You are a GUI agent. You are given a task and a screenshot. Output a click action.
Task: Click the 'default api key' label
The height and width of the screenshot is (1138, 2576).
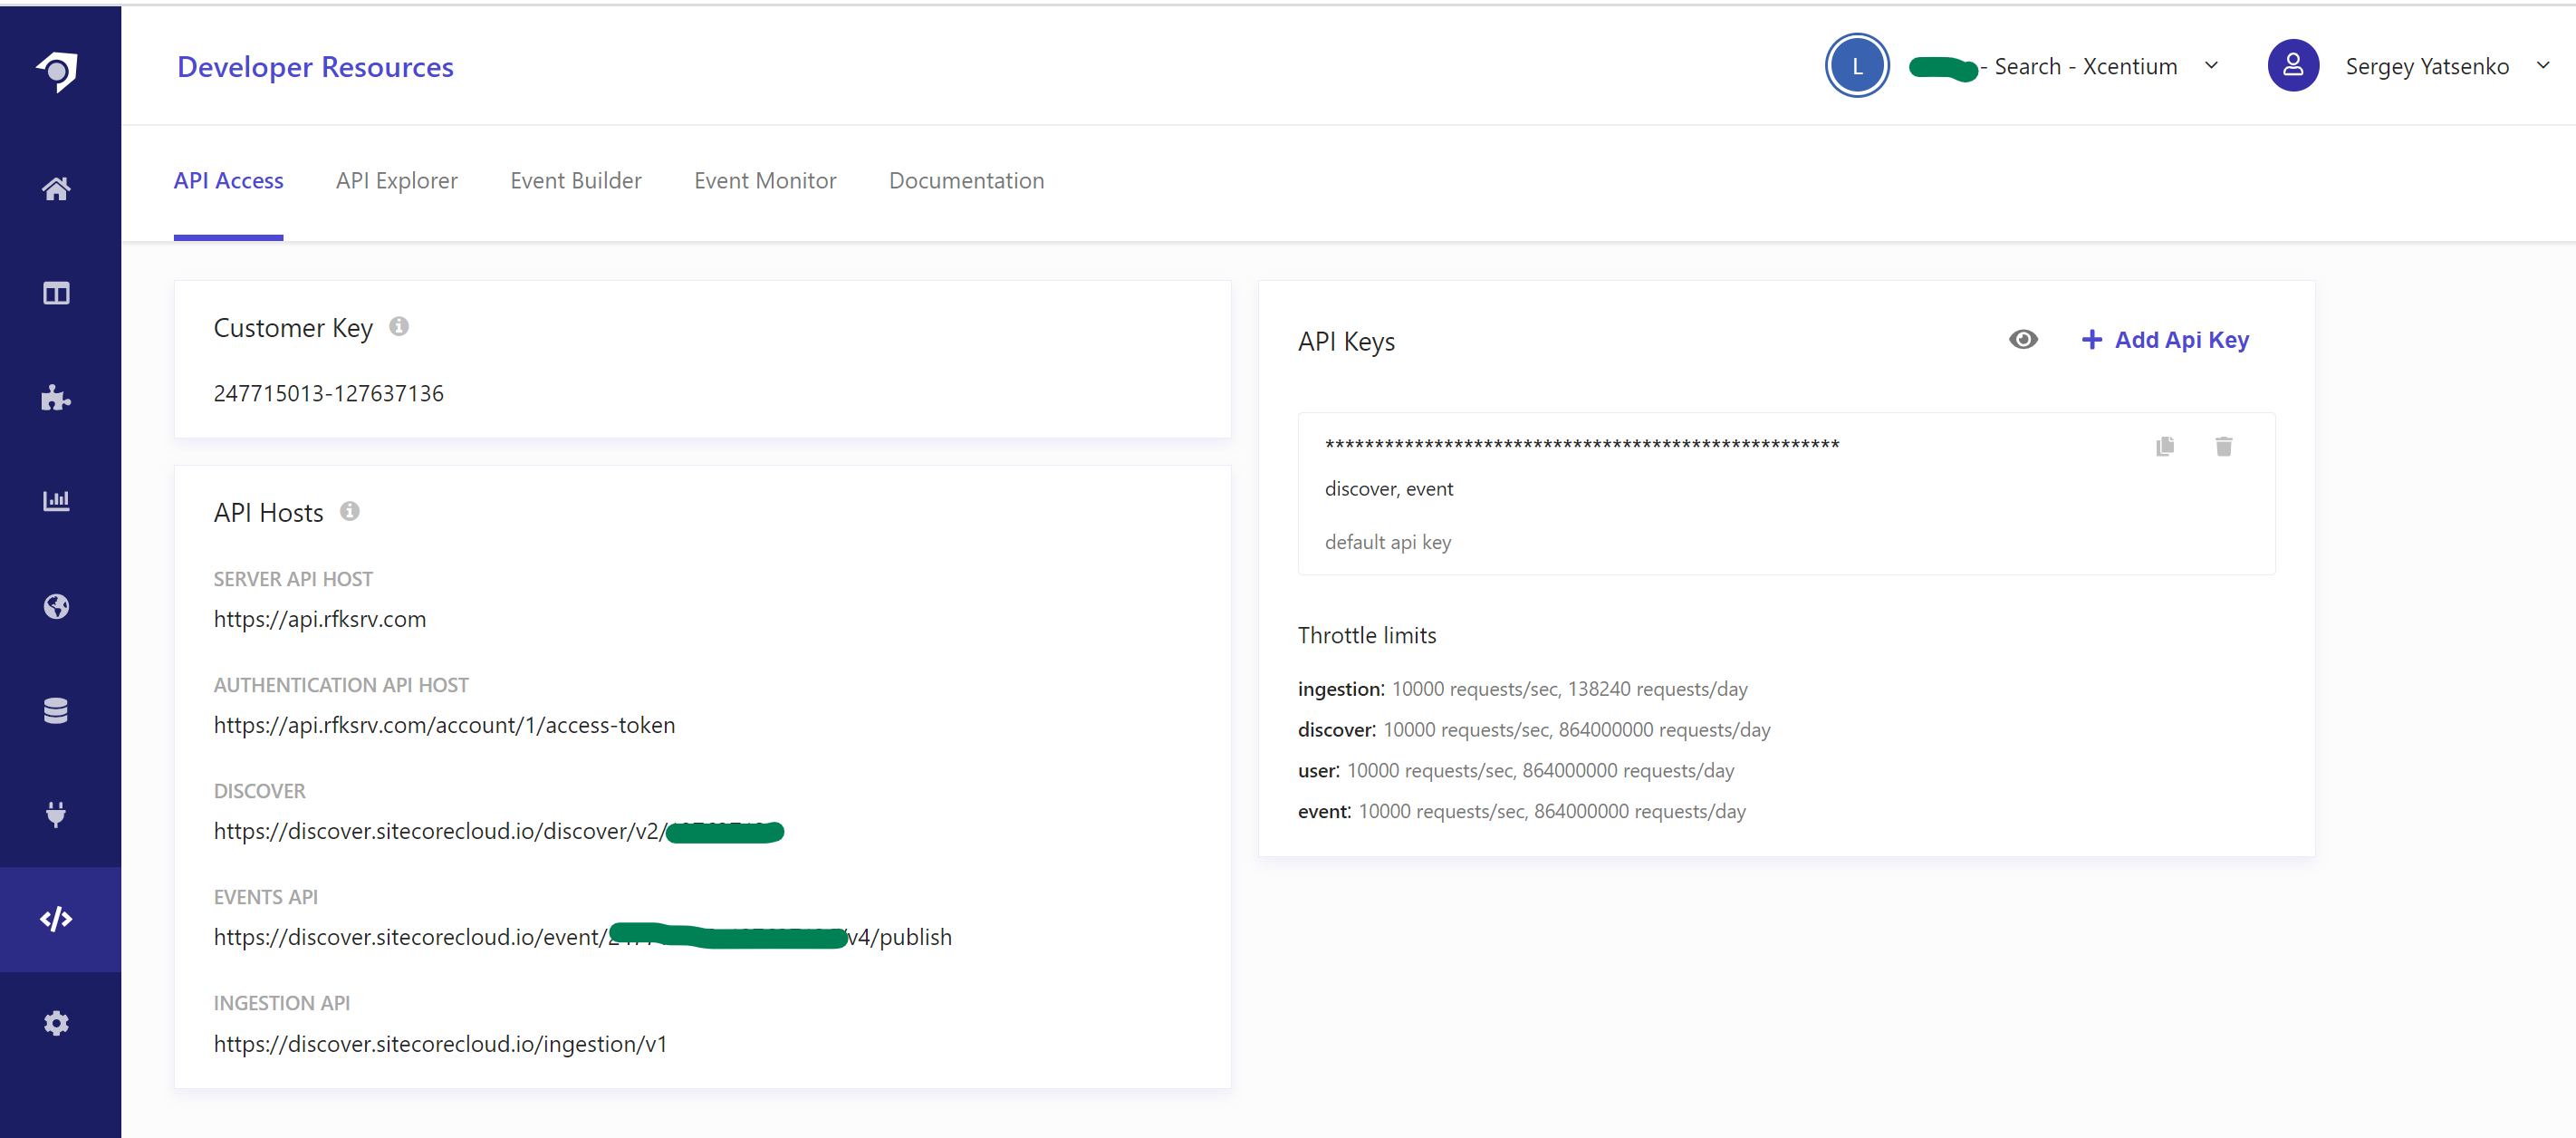[x=1388, y=542]
